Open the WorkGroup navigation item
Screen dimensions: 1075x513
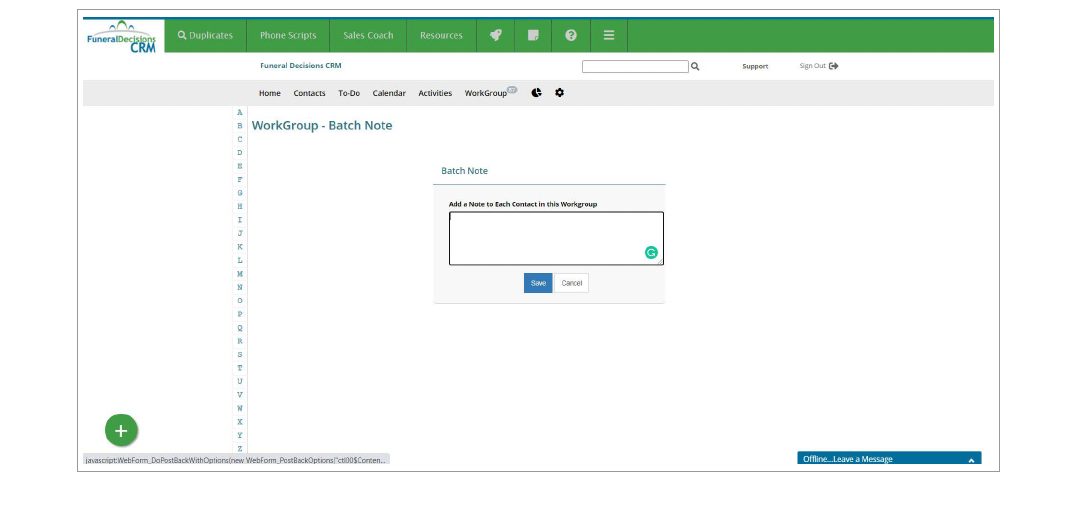pos(486,93)
